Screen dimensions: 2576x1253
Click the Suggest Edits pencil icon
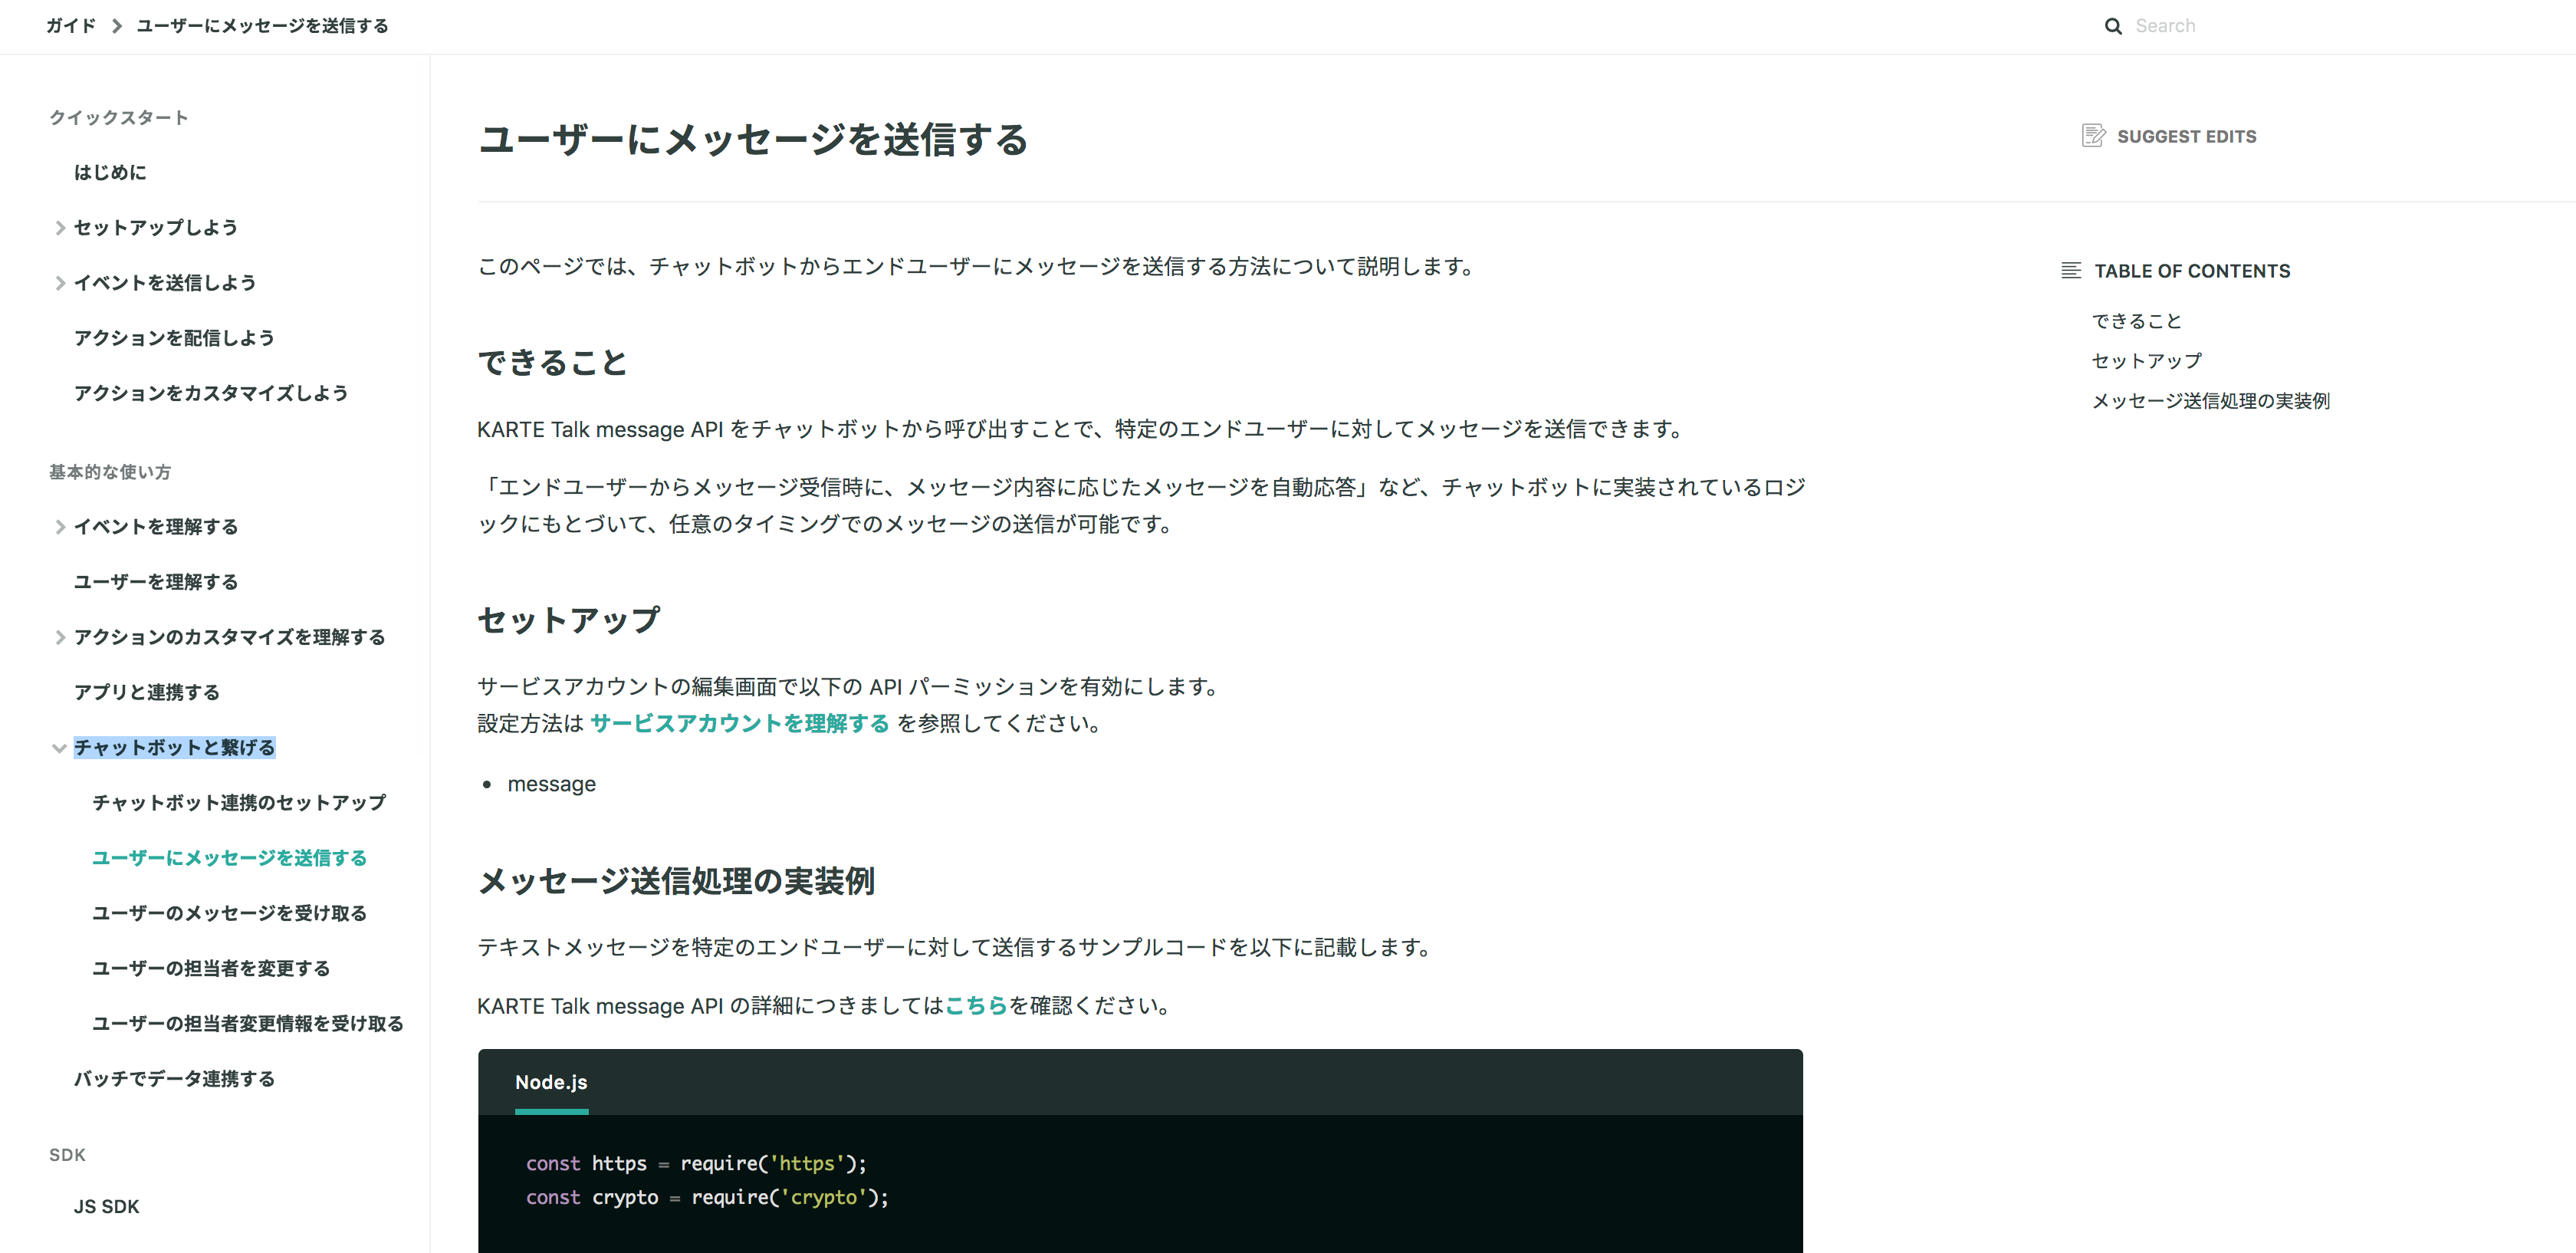pyautogui.click(x=2093, y=136)
